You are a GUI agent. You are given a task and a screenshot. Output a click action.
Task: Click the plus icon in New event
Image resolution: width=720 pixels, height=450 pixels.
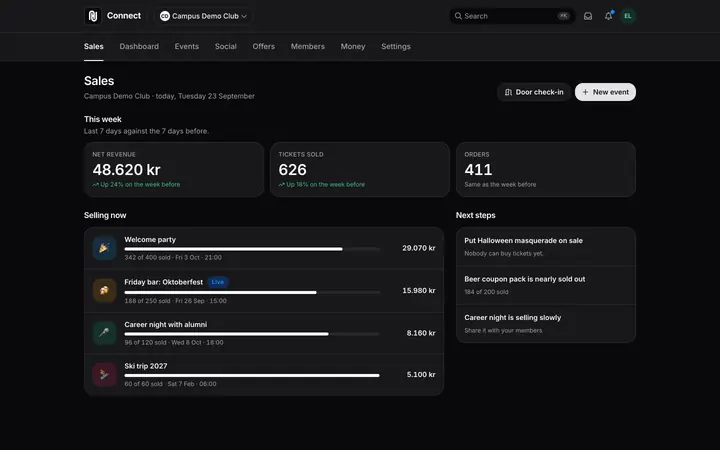pyautogui.click(x=585, y=92)
